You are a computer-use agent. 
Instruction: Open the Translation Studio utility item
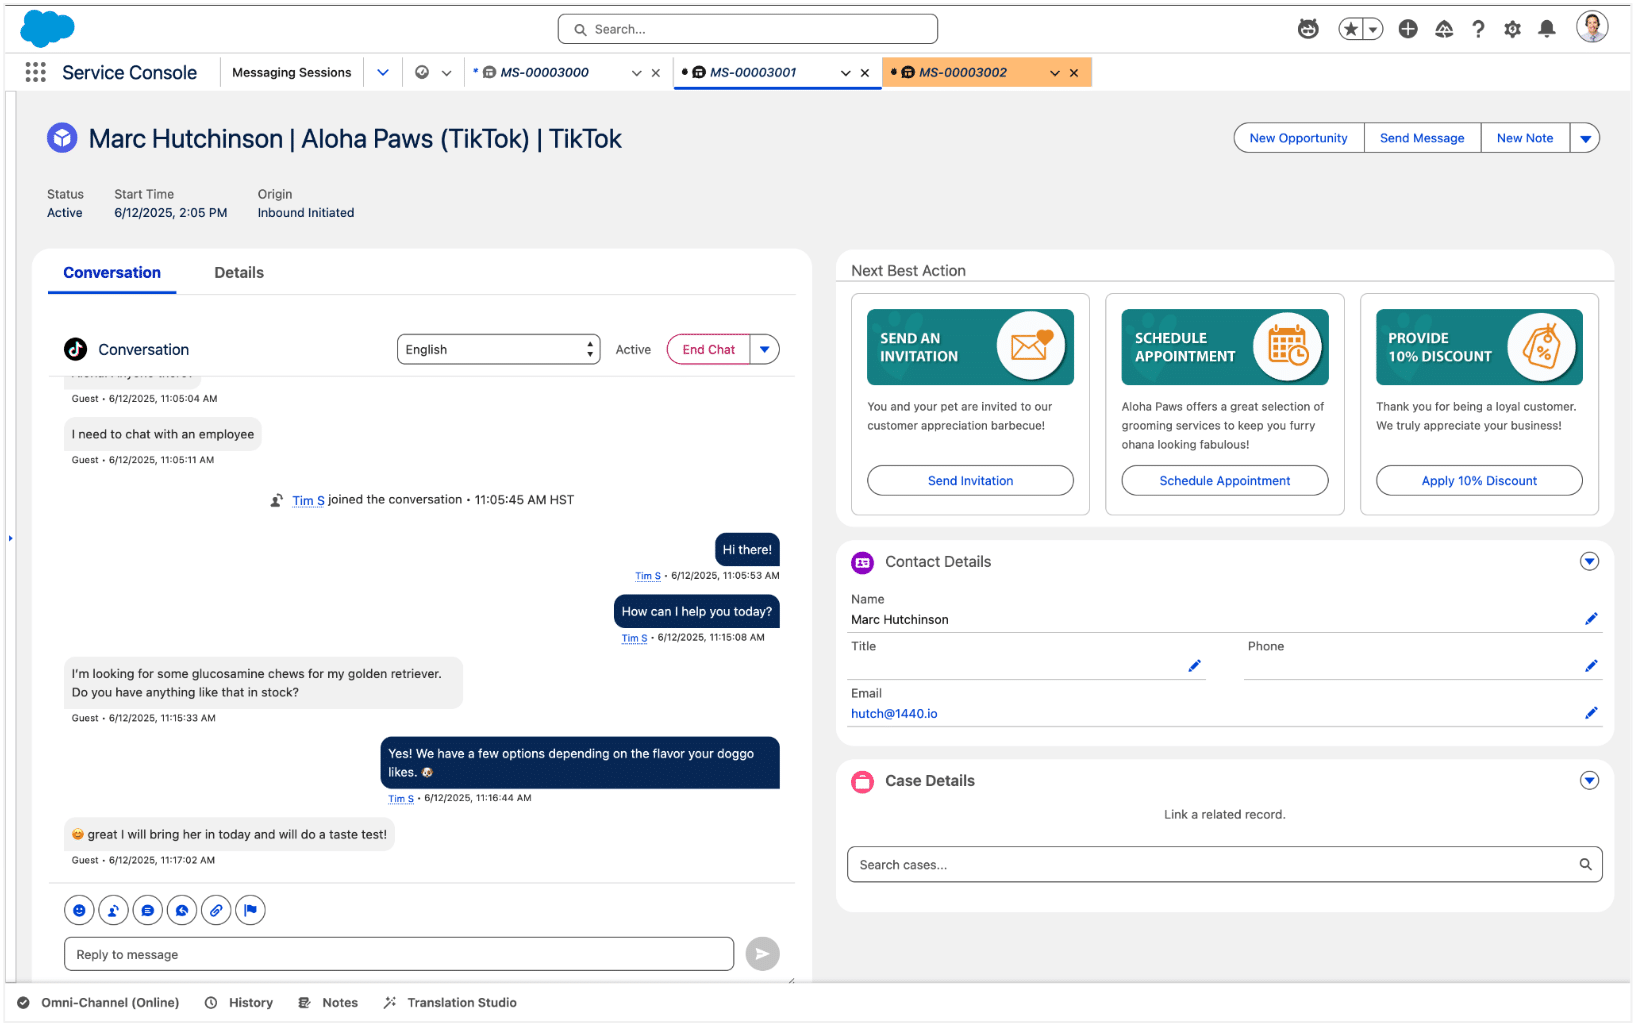point(450,1003)
